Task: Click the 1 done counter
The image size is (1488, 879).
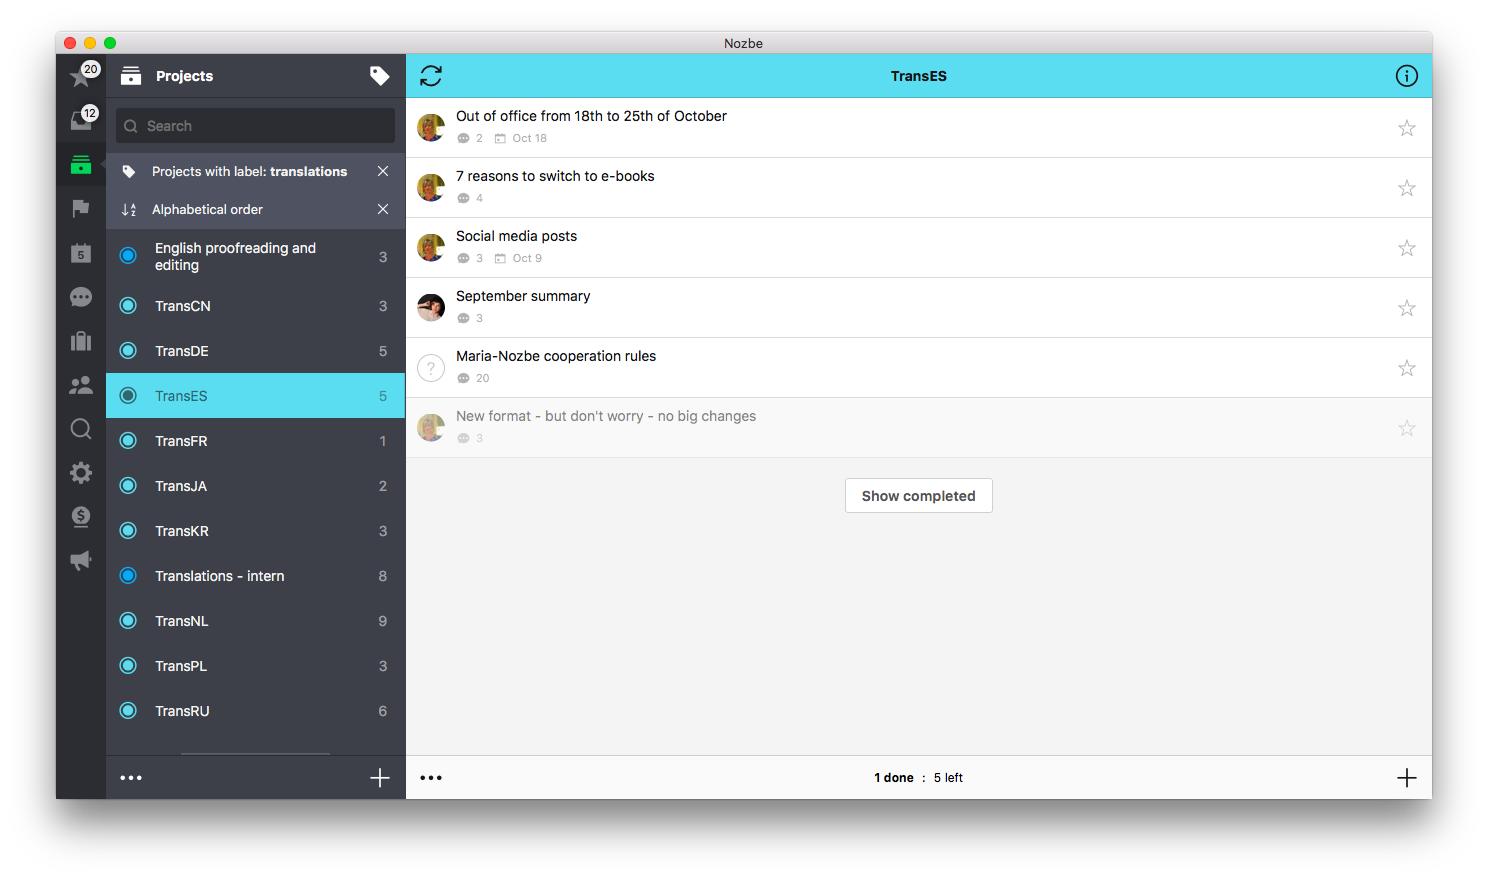Action: click(x=894, y=778)
